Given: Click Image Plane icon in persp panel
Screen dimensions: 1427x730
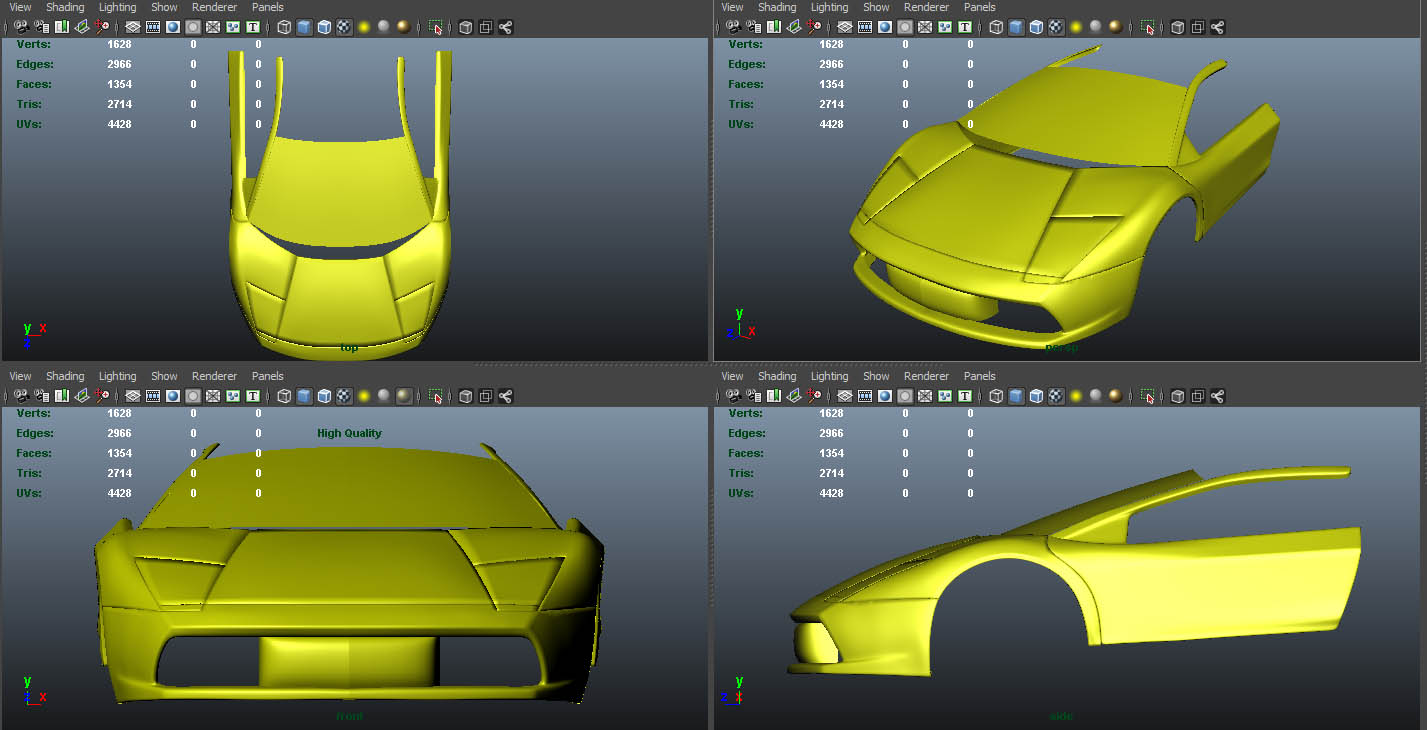Looking at the screenshot, I should click(793, 27).
